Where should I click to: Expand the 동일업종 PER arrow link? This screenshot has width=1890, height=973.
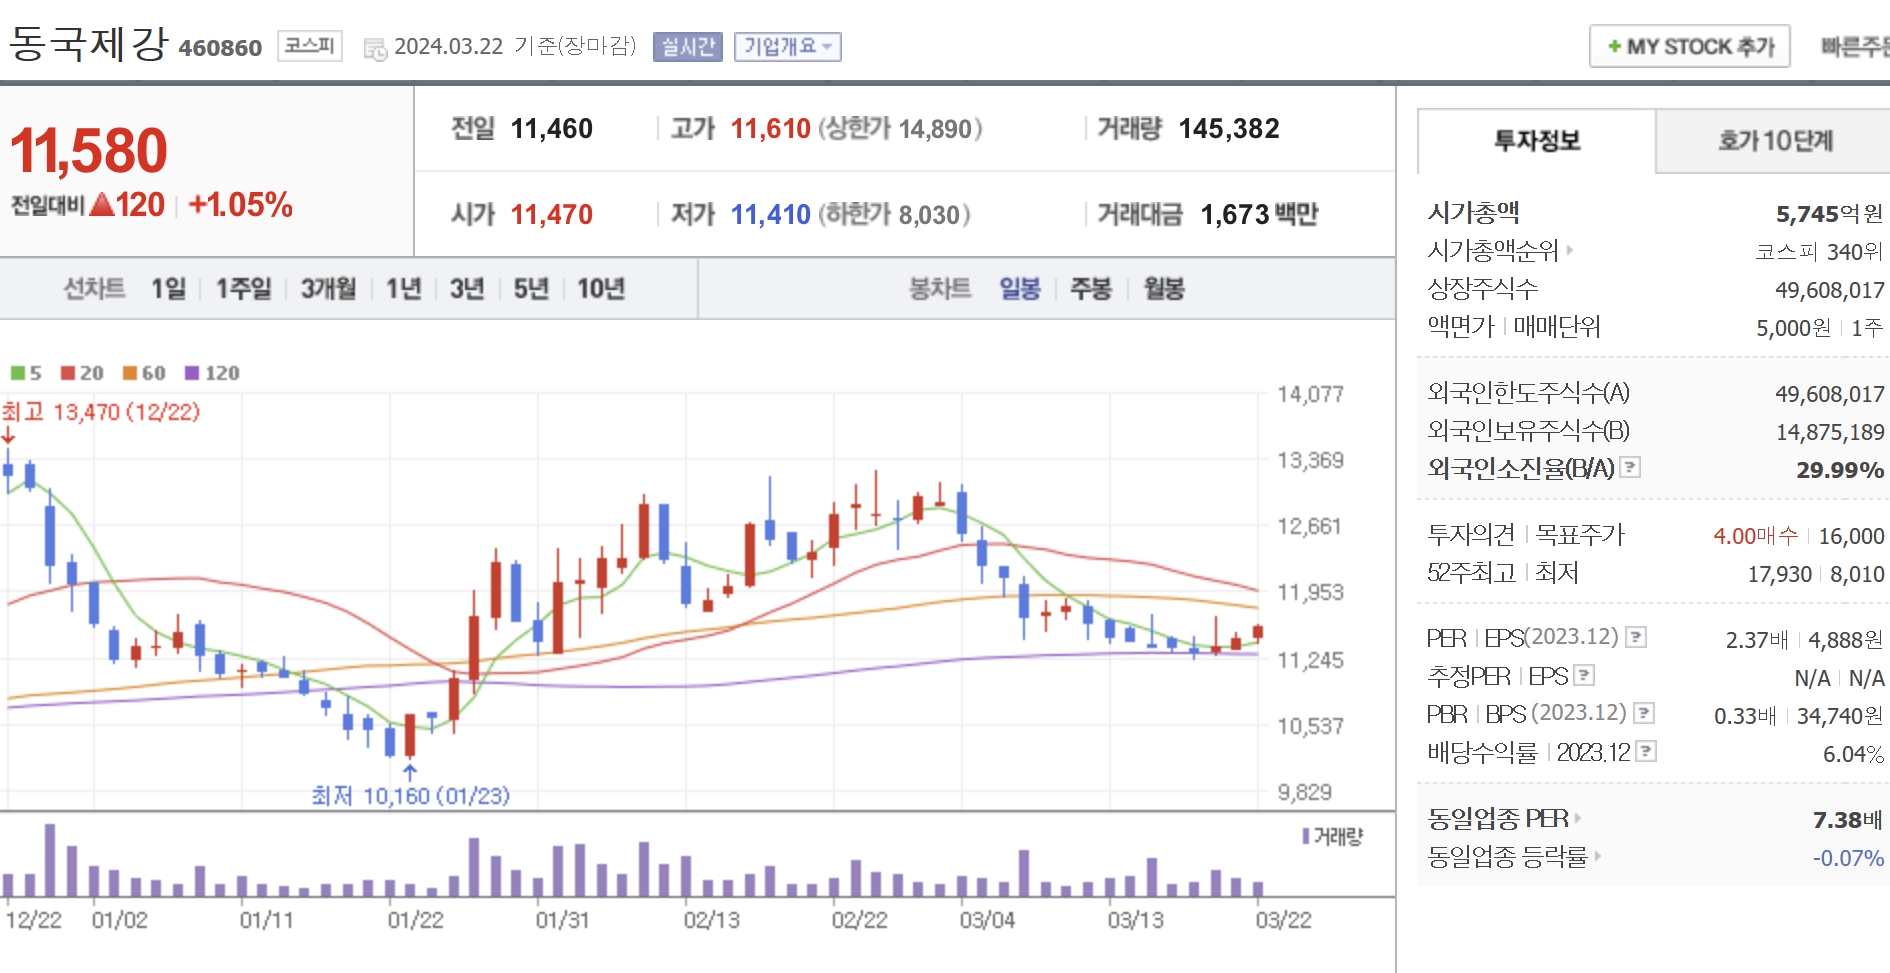pyautogui.click(x=1578, y=818)
